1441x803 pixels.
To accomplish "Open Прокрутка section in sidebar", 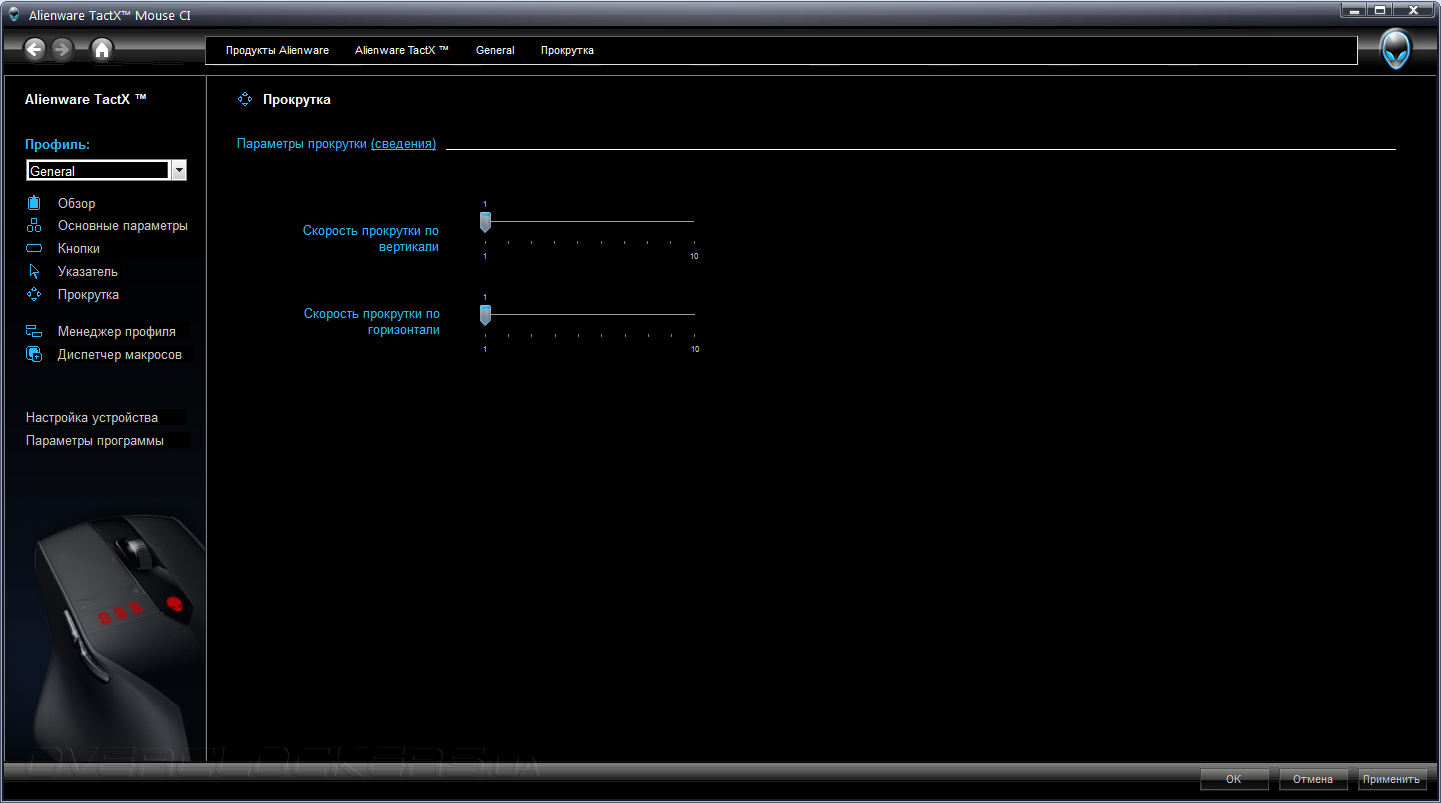I will point(88,294).
